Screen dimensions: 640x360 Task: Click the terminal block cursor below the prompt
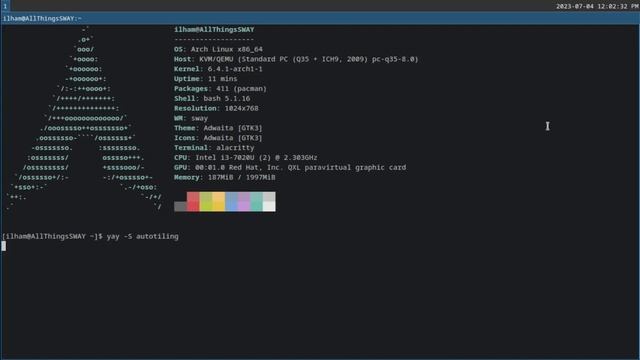click(x=4, y=246)
